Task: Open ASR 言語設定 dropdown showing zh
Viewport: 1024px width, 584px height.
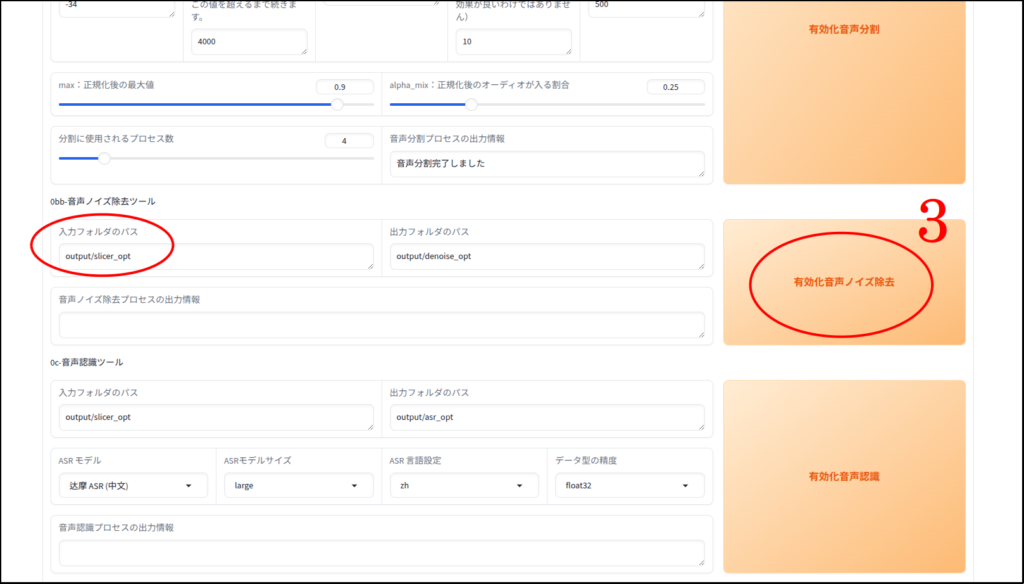Action: tap(462, 486)
